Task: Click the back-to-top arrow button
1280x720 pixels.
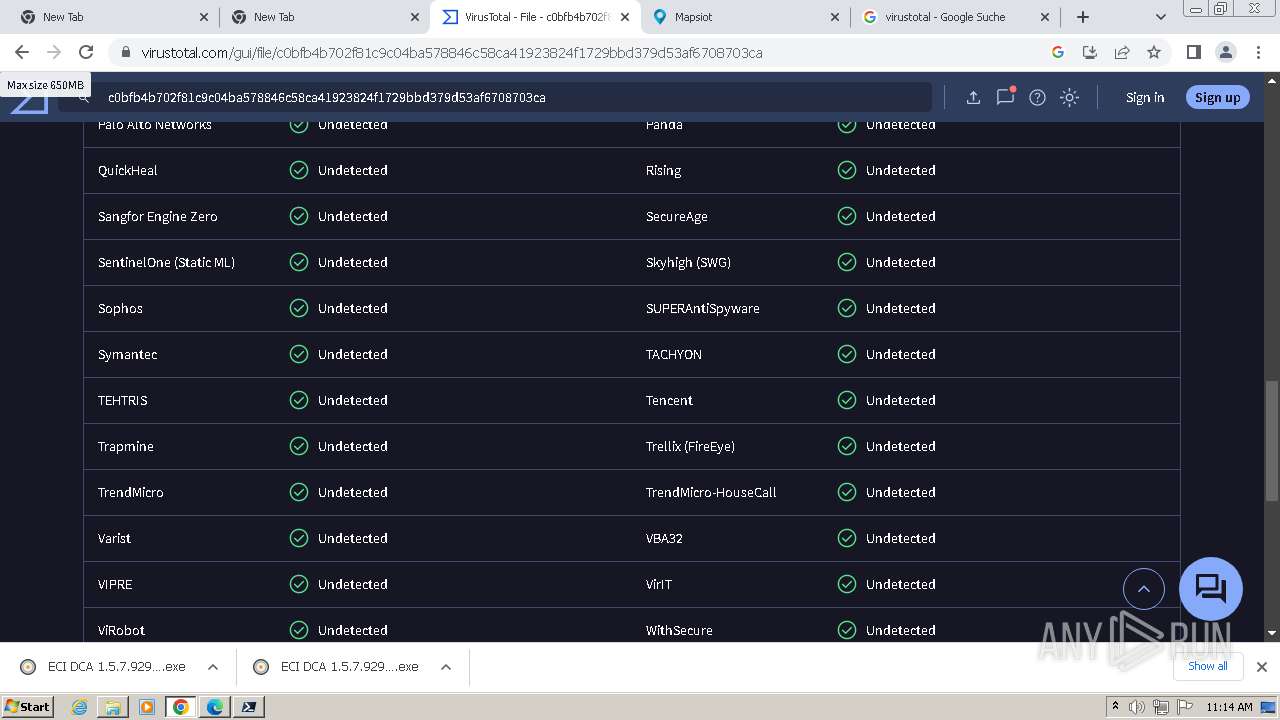Action: pyautogui.click(x=1144, y=589)
